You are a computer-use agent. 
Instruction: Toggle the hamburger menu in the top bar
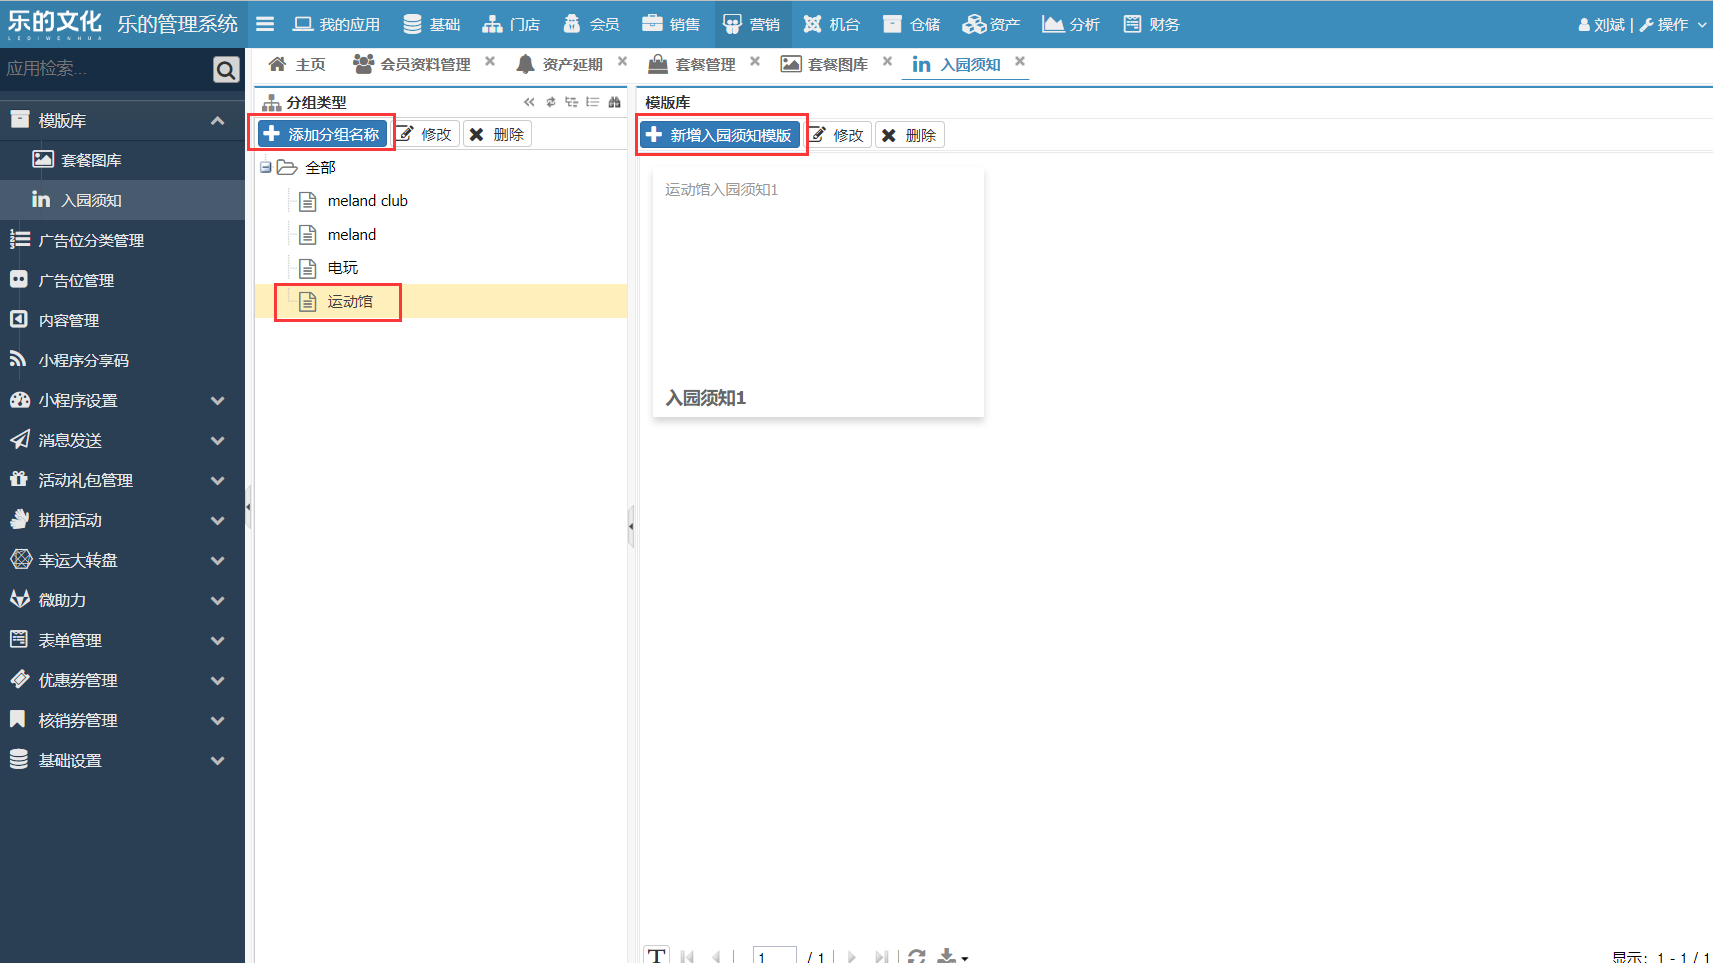[265, 24]
